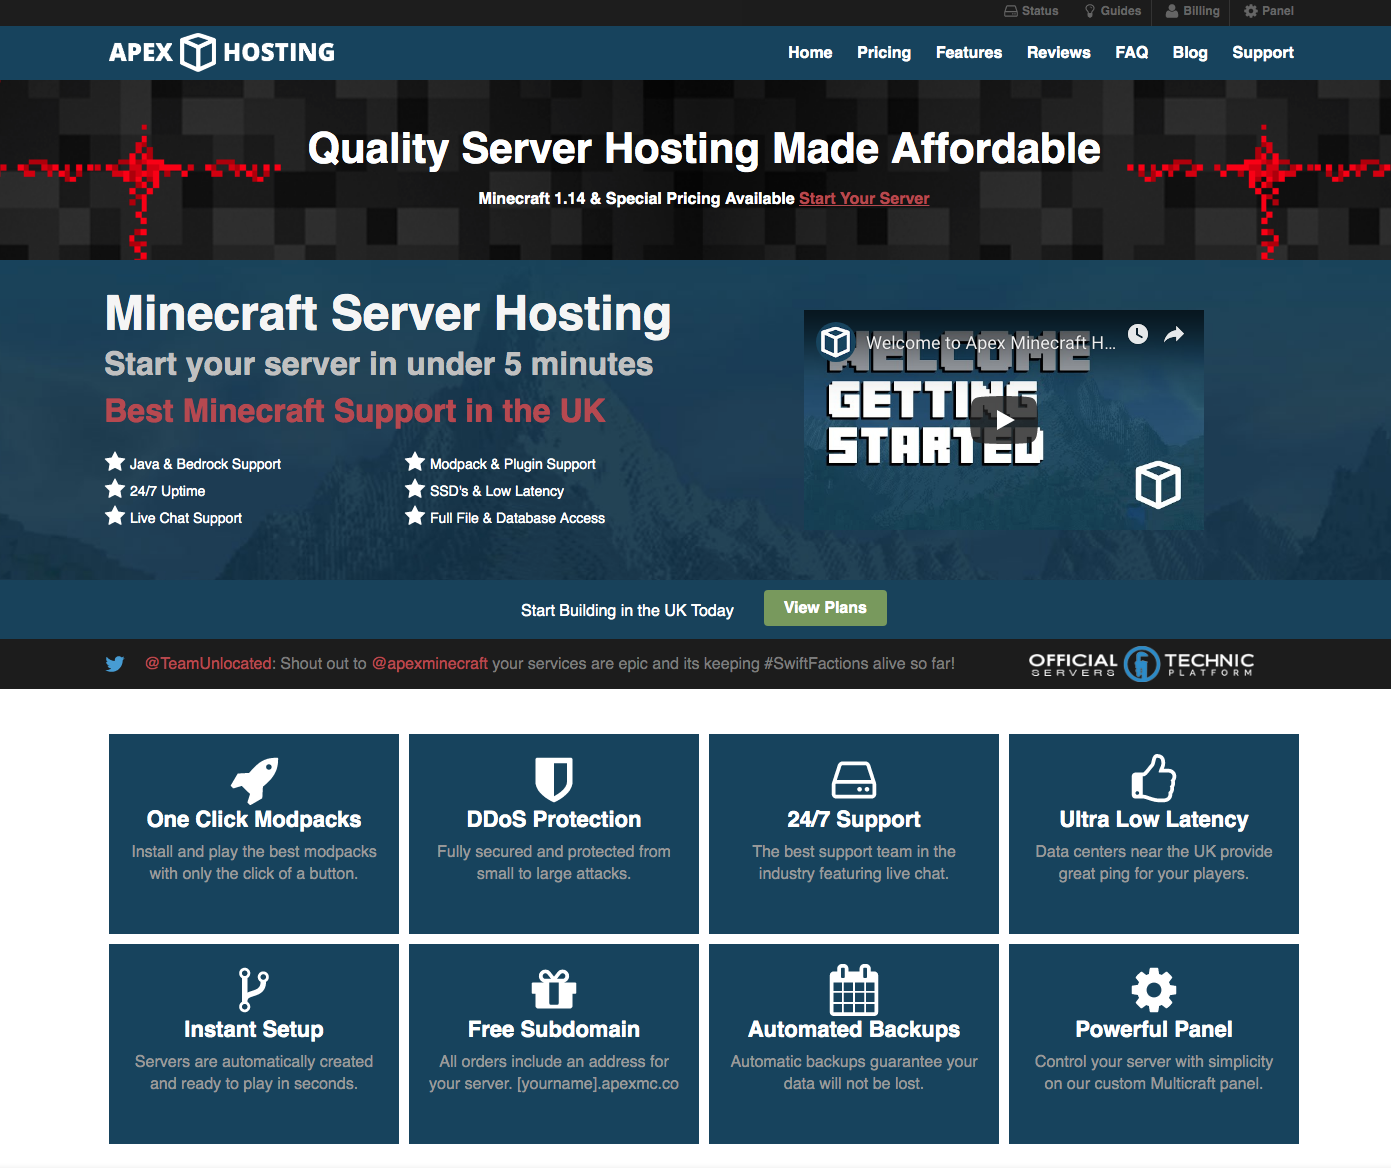Click the Watch Later clock on the video
1391x1168 pixels.
[x=1138, y=334]
